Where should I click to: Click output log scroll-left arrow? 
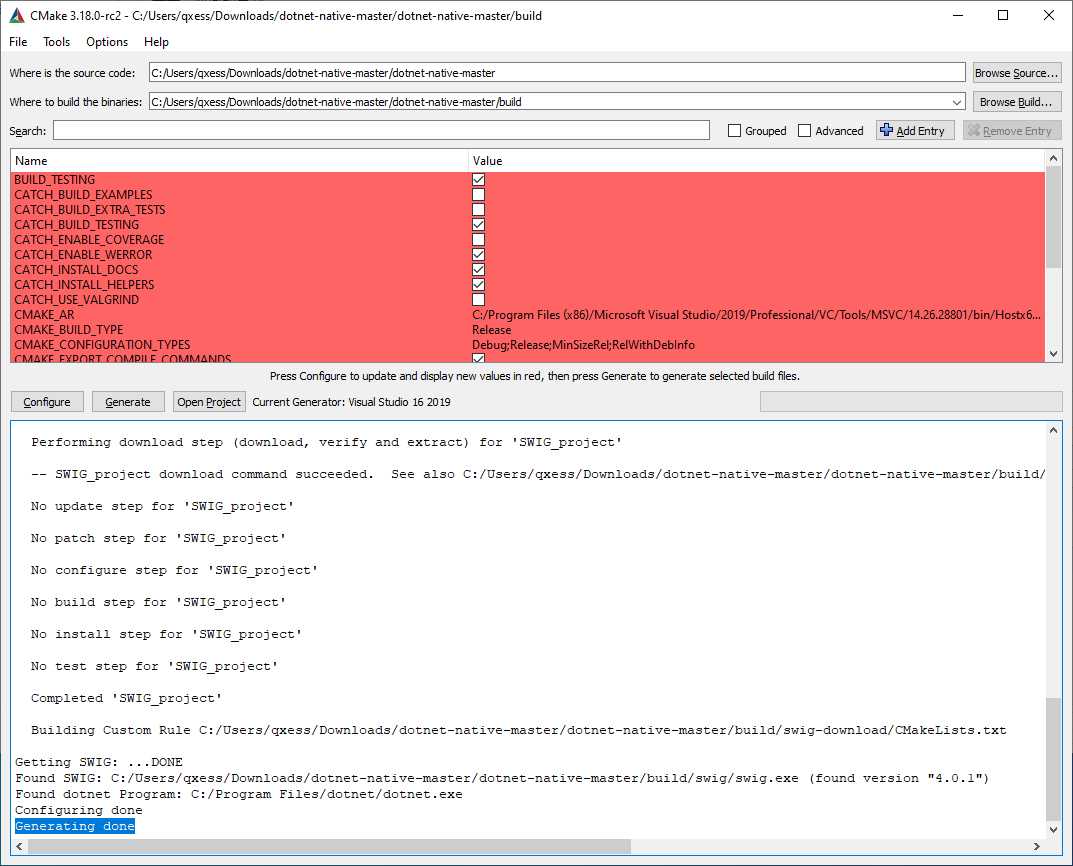point(19,846)
